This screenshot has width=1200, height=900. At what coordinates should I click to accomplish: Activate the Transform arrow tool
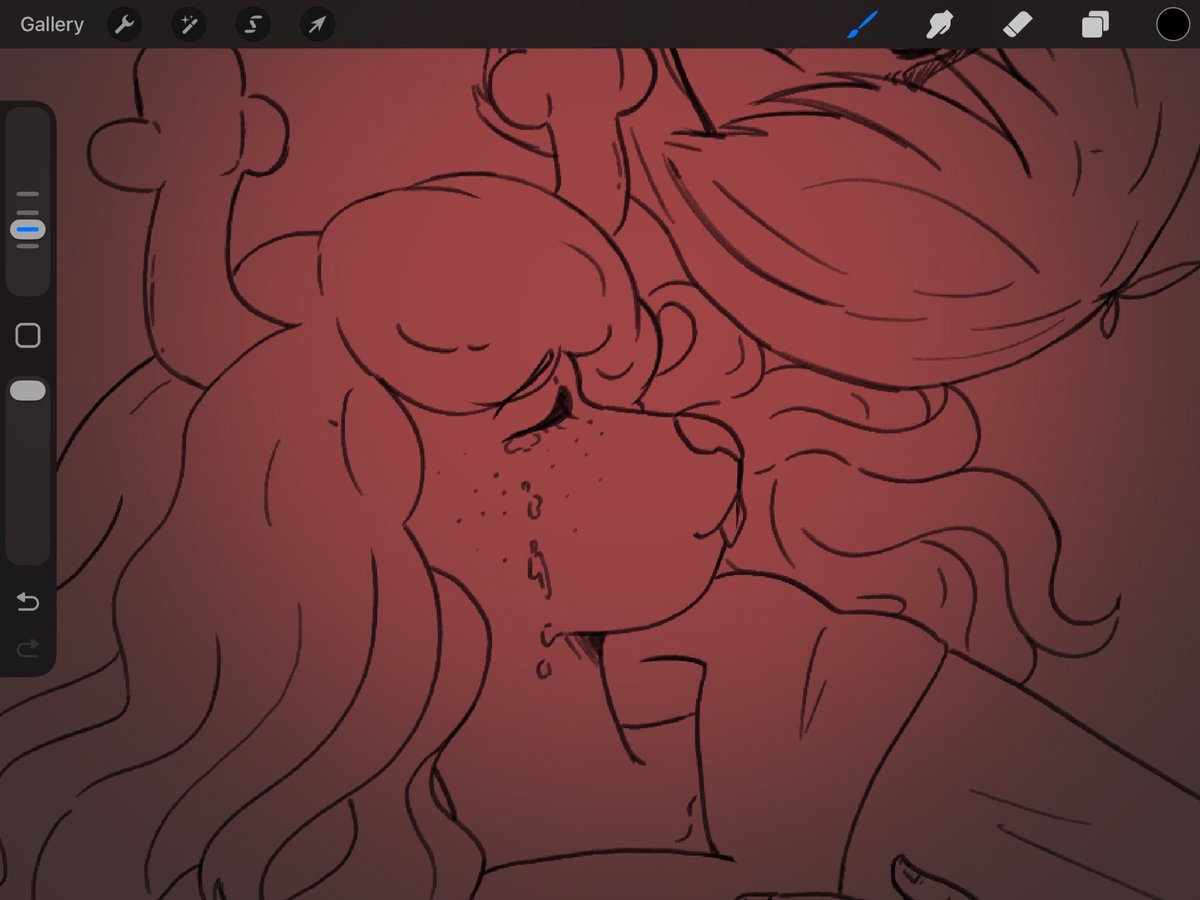coord(317,24)
